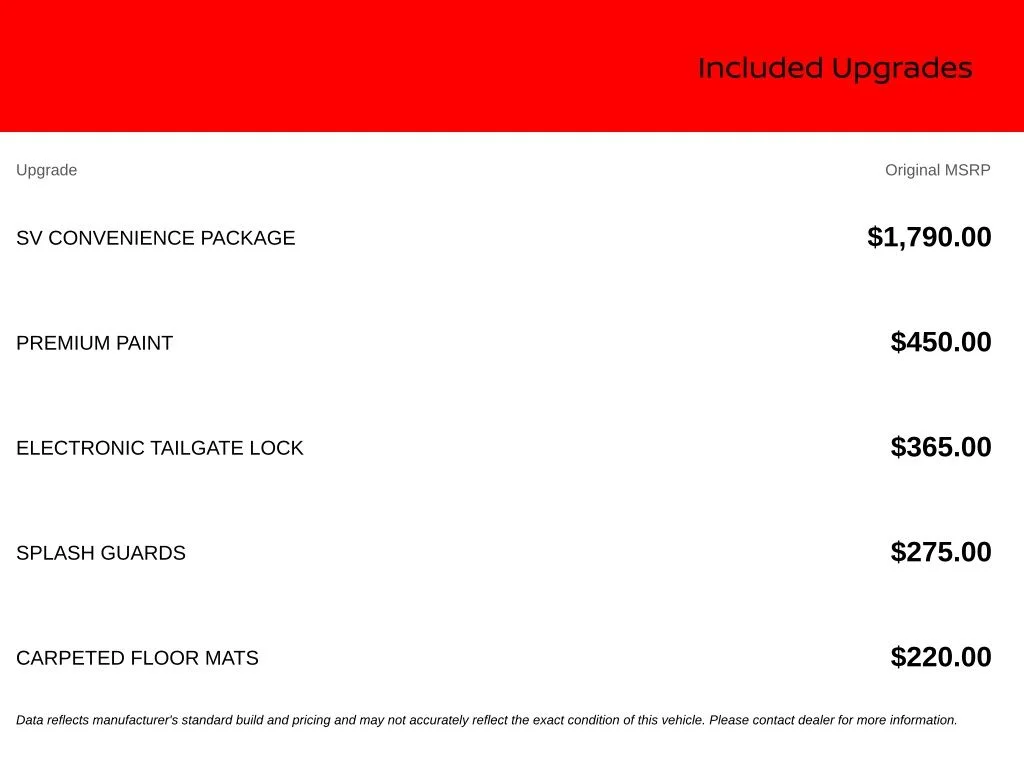
Task: Select the SPLASH GUARDS row label
Action: 101,553
